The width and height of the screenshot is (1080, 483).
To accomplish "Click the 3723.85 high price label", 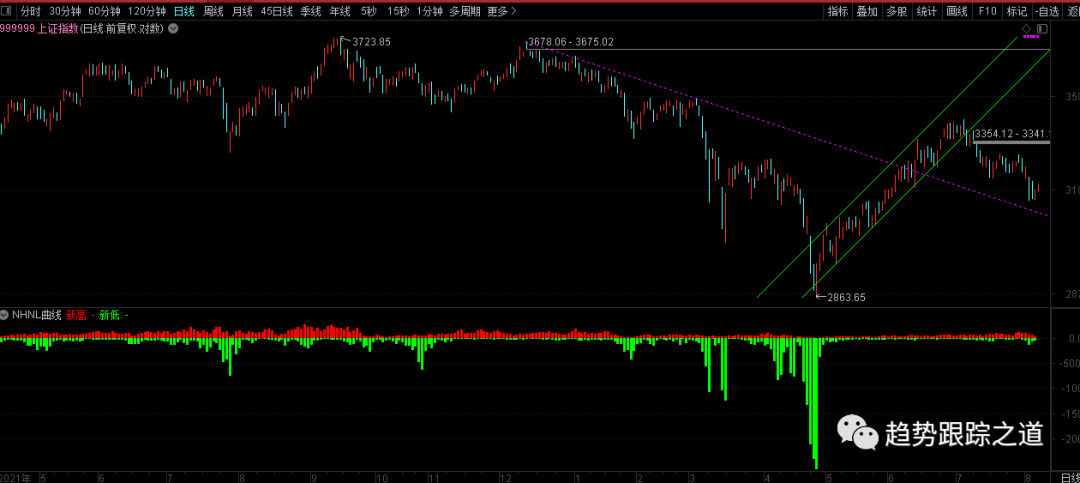I will (371, 41).
